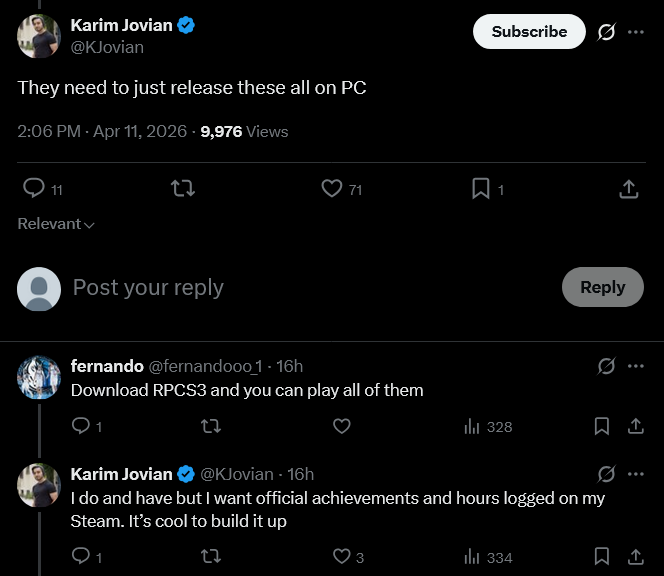Click the Reply button
664x576 pixels.
click(x=602, y=287)
